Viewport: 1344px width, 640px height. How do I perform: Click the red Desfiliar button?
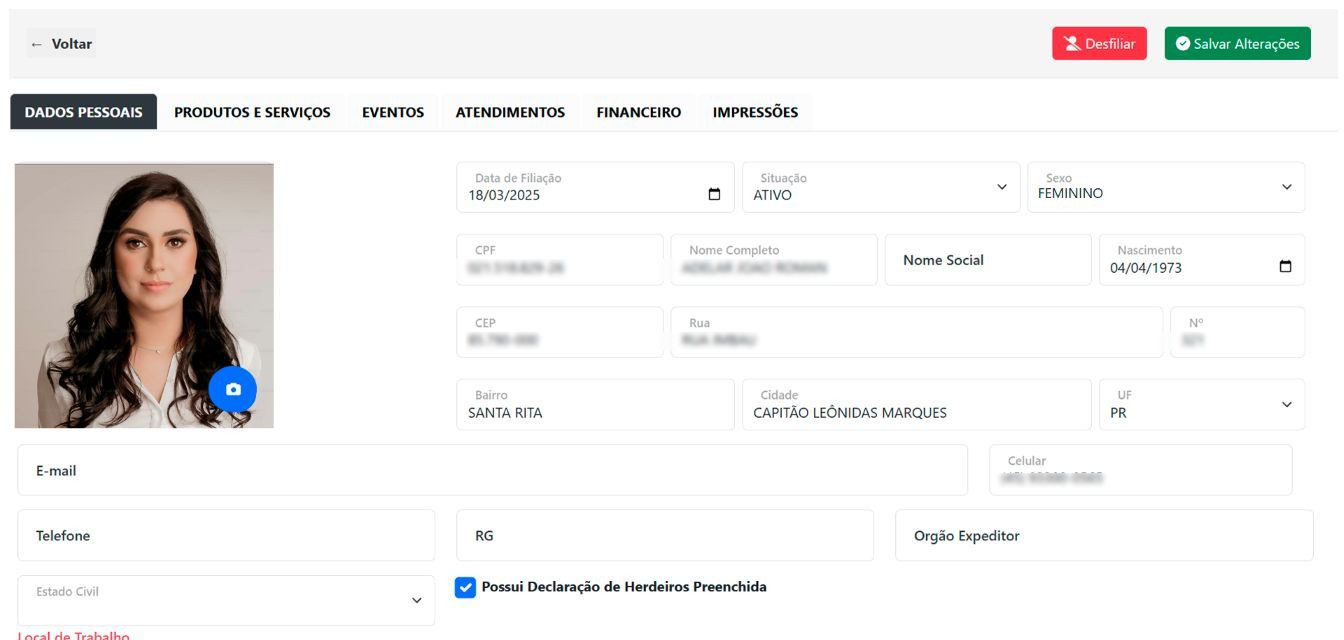pyautogui.click(x=1099, y=44)
